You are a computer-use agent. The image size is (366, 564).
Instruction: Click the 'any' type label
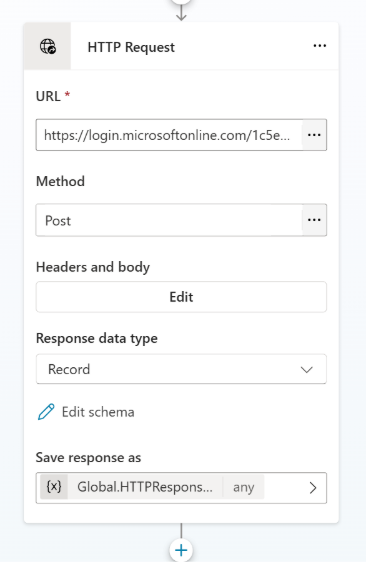click(x=243, y=487)
